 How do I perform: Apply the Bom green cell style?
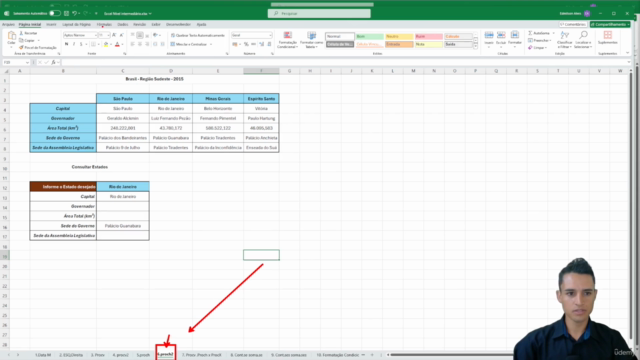point(369,36)
